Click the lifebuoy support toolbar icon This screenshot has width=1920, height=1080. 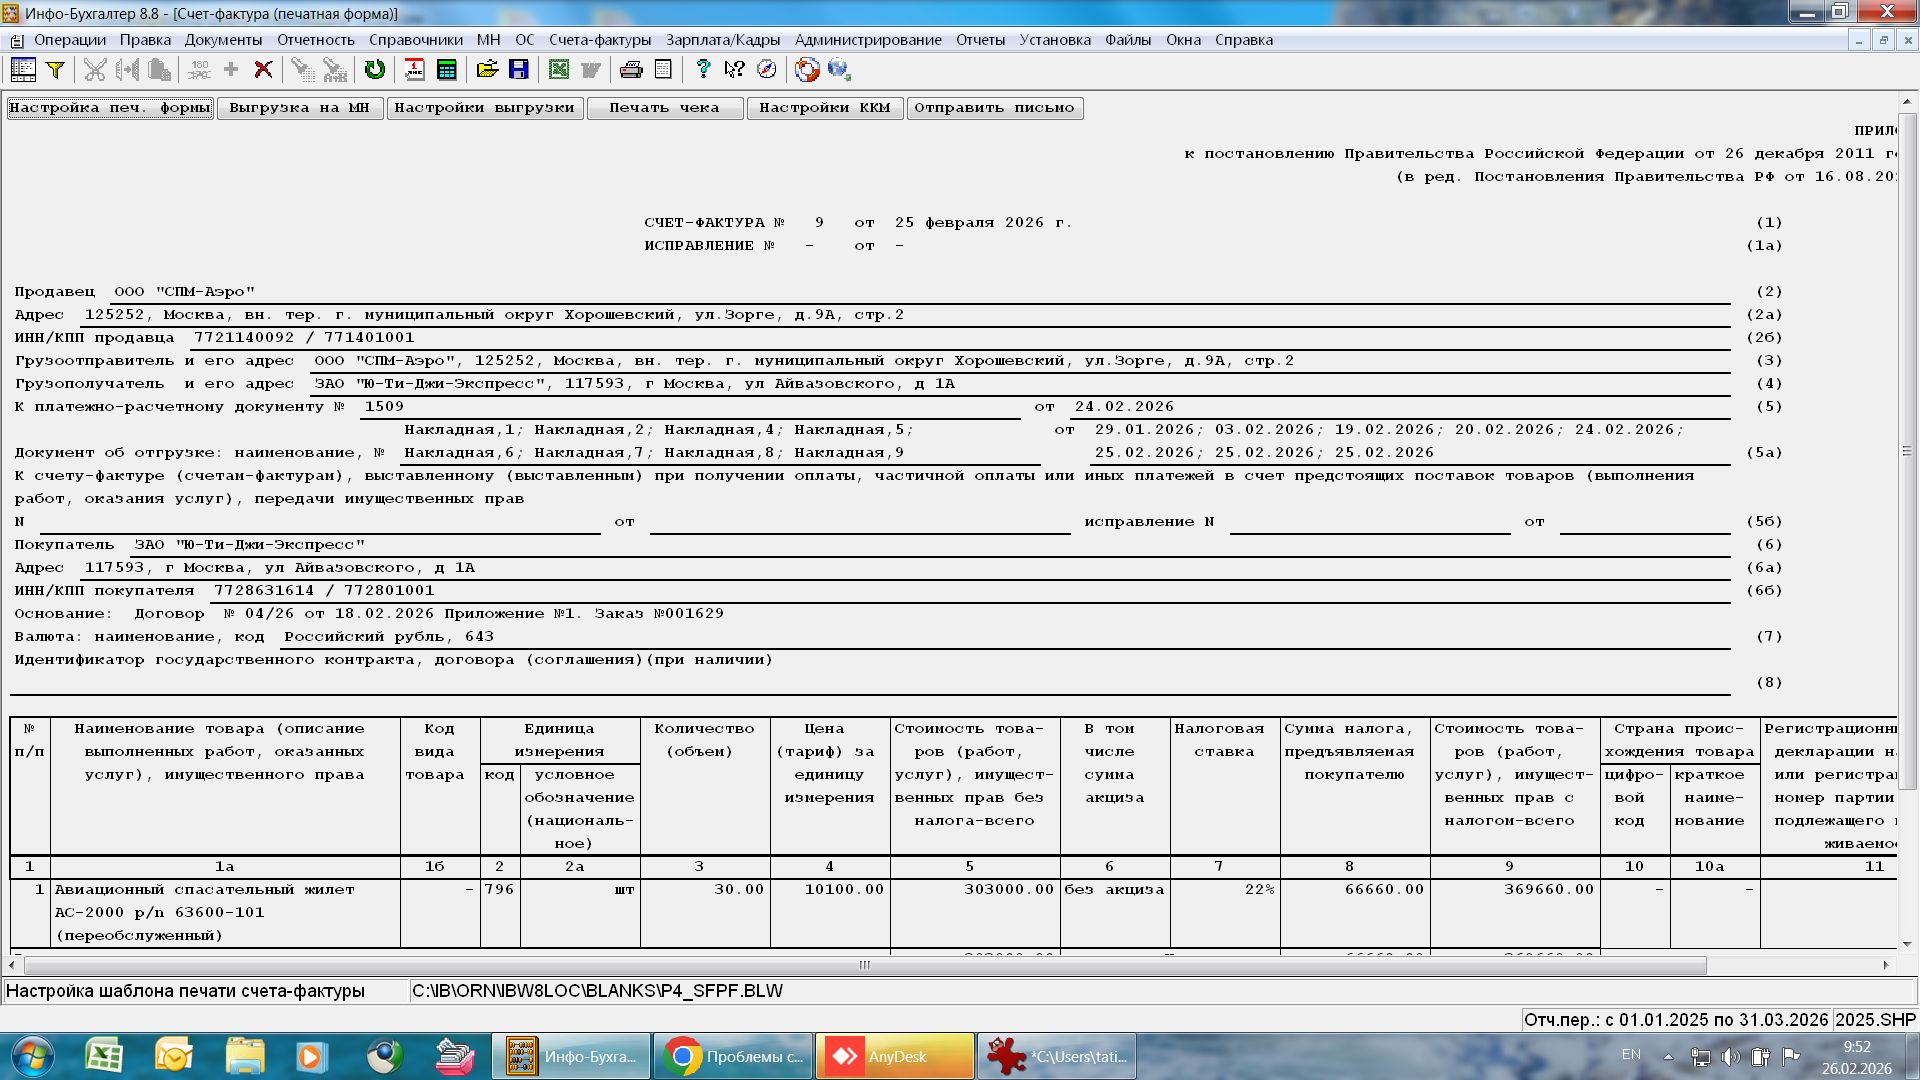(x=807, y=69)
